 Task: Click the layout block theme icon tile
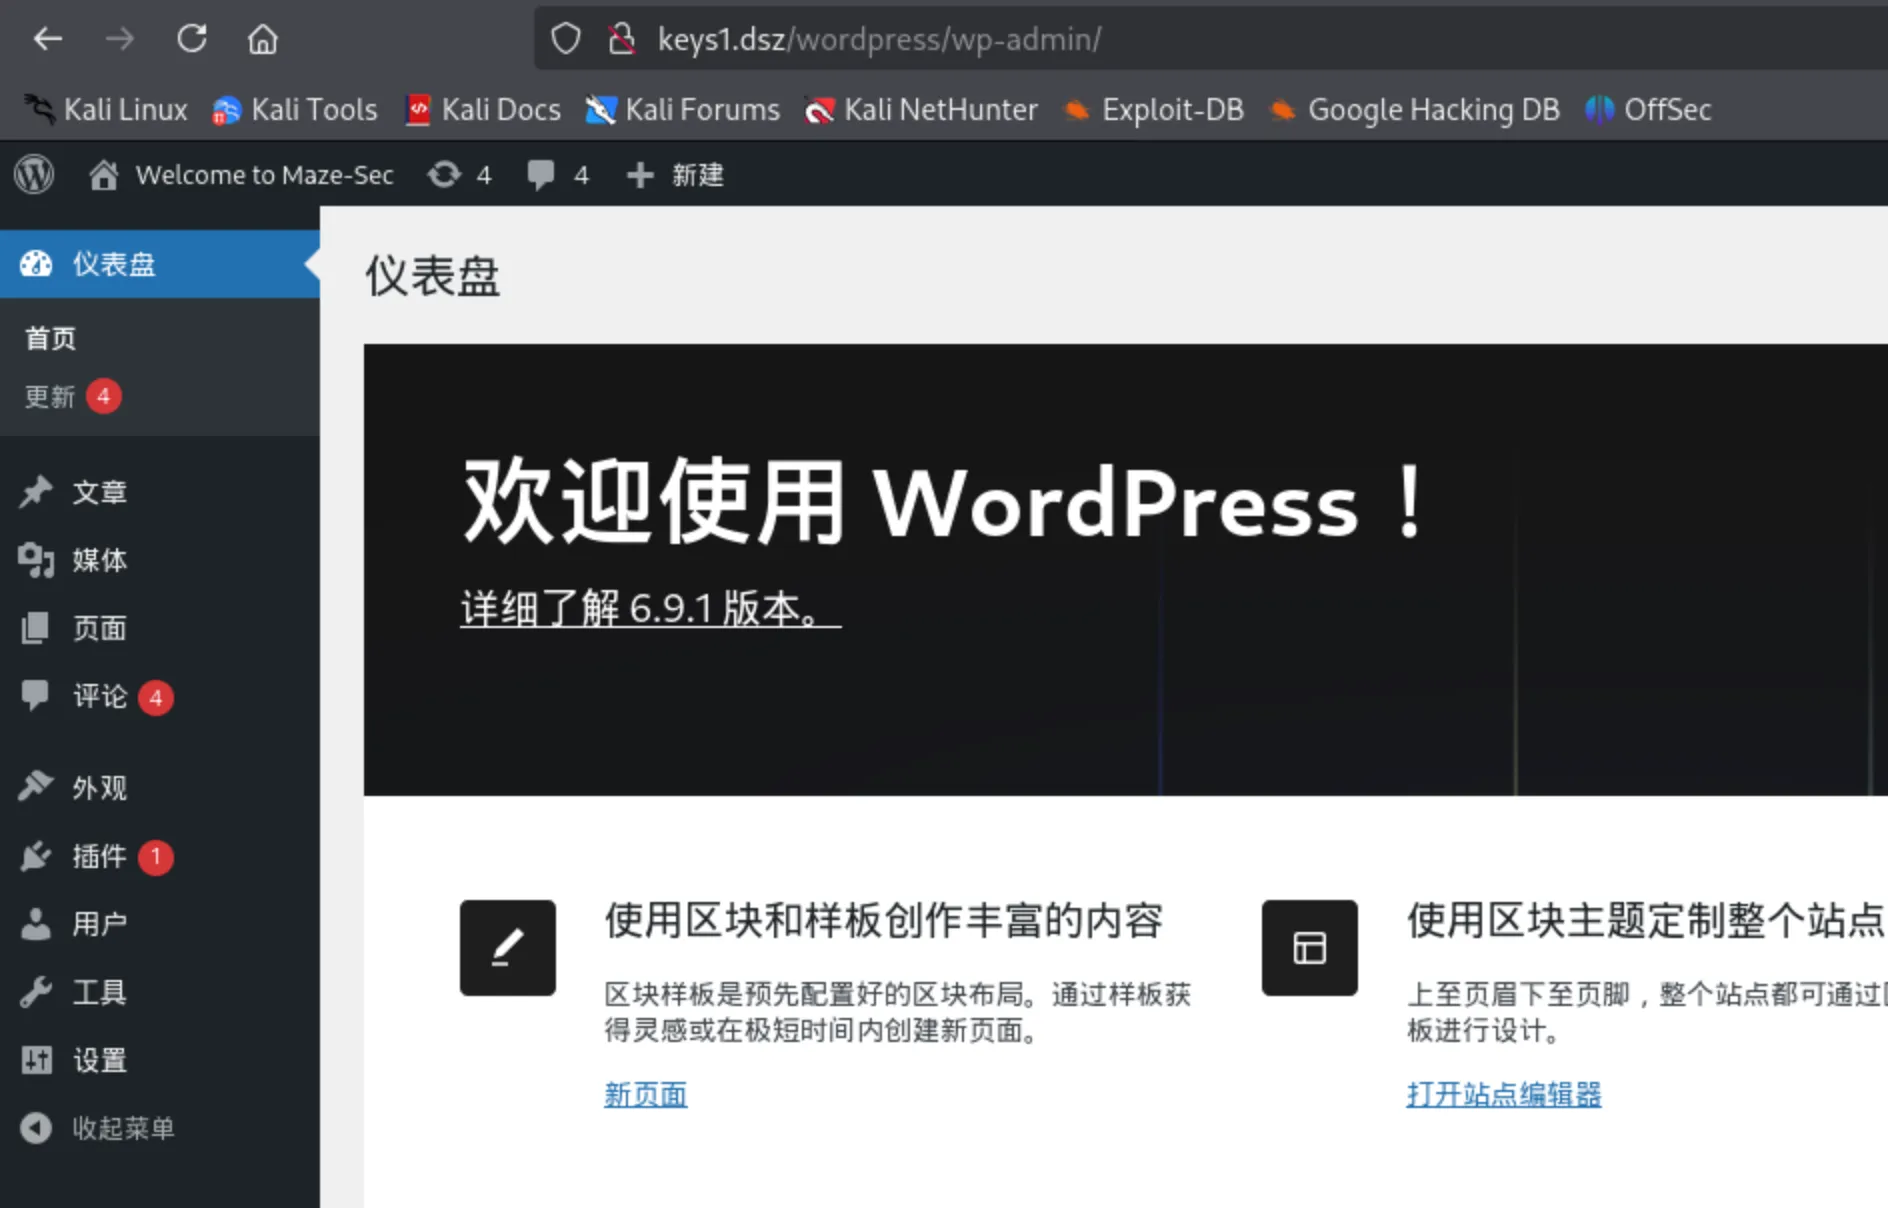(x=1310, y=948)
